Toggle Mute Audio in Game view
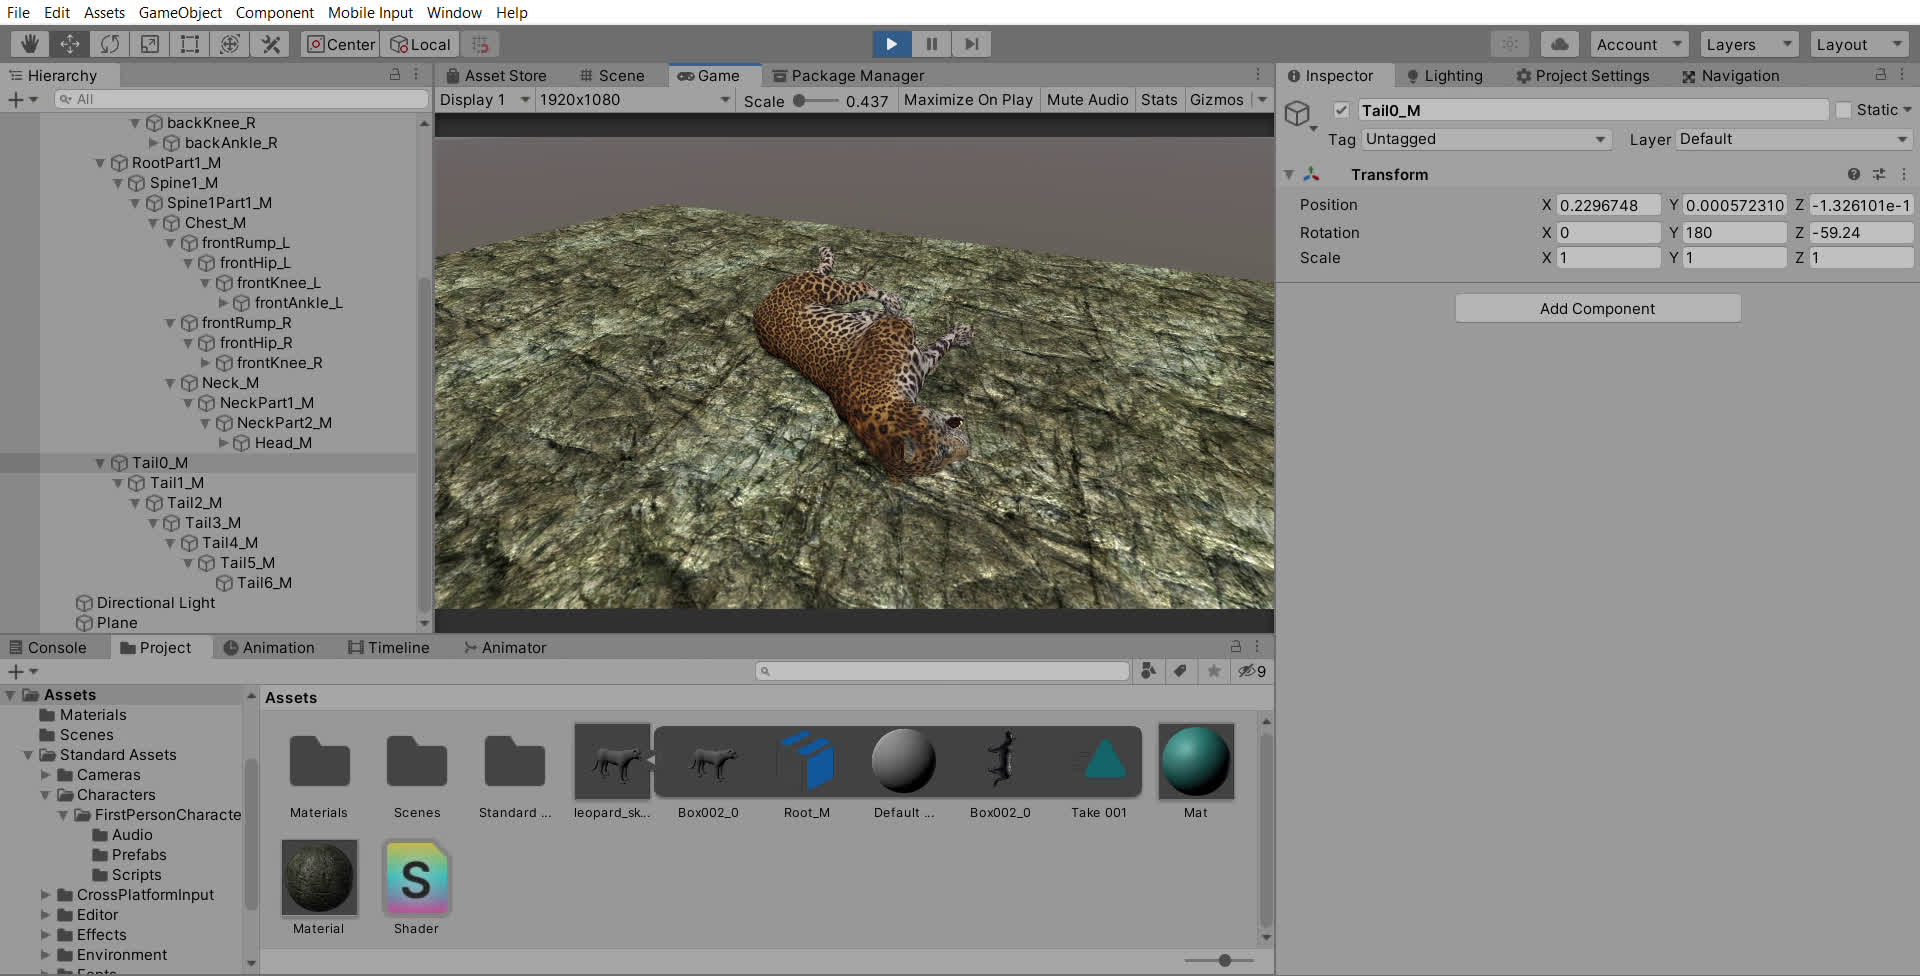This screenshot has width=1920, height=976. (1087, 100)
